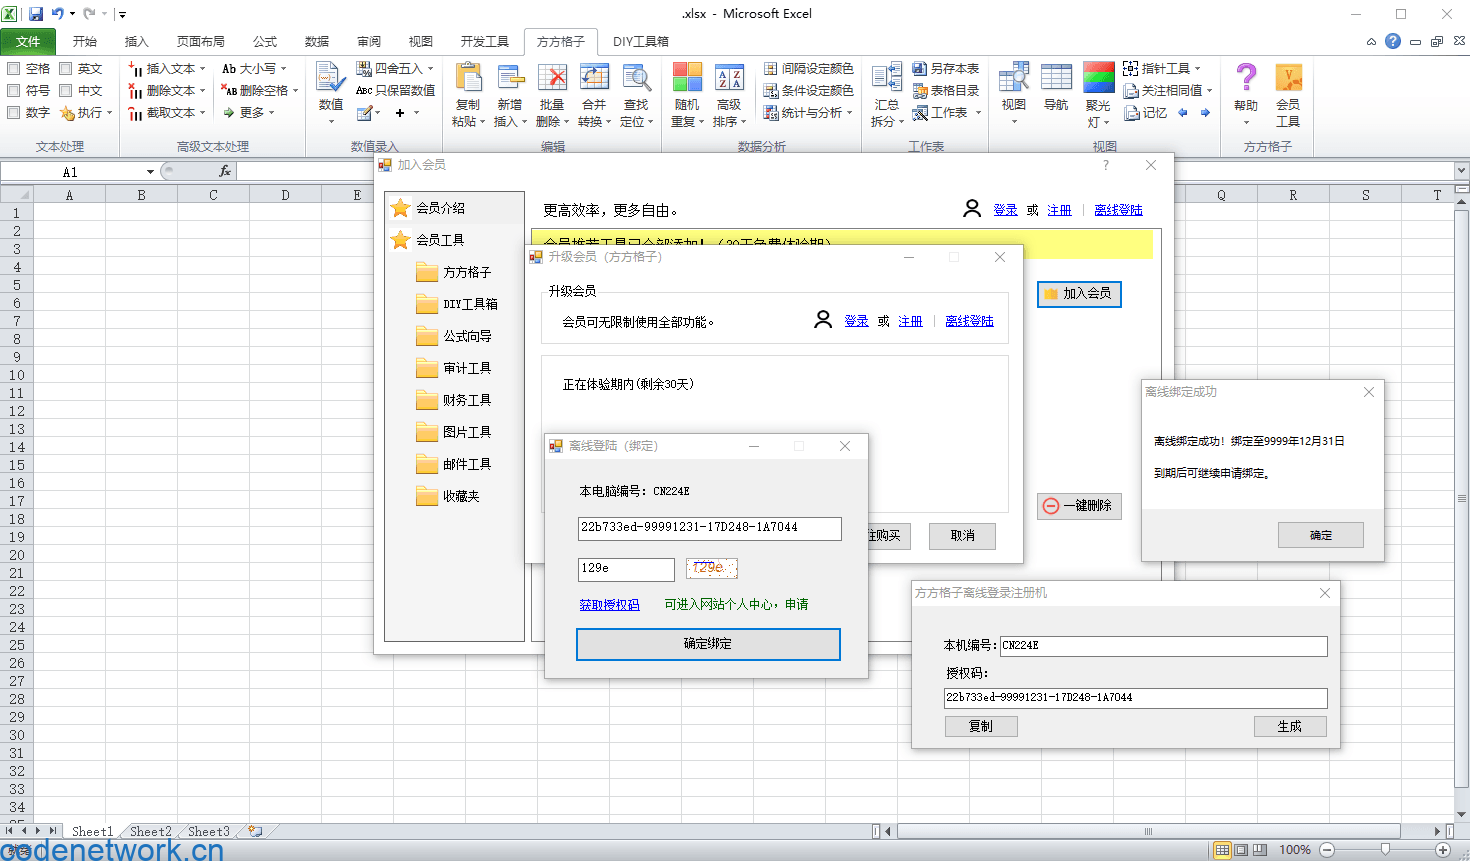Click the 复制 button in registration tool
This screenshot has height=861, width=1470.
(981, 727)
